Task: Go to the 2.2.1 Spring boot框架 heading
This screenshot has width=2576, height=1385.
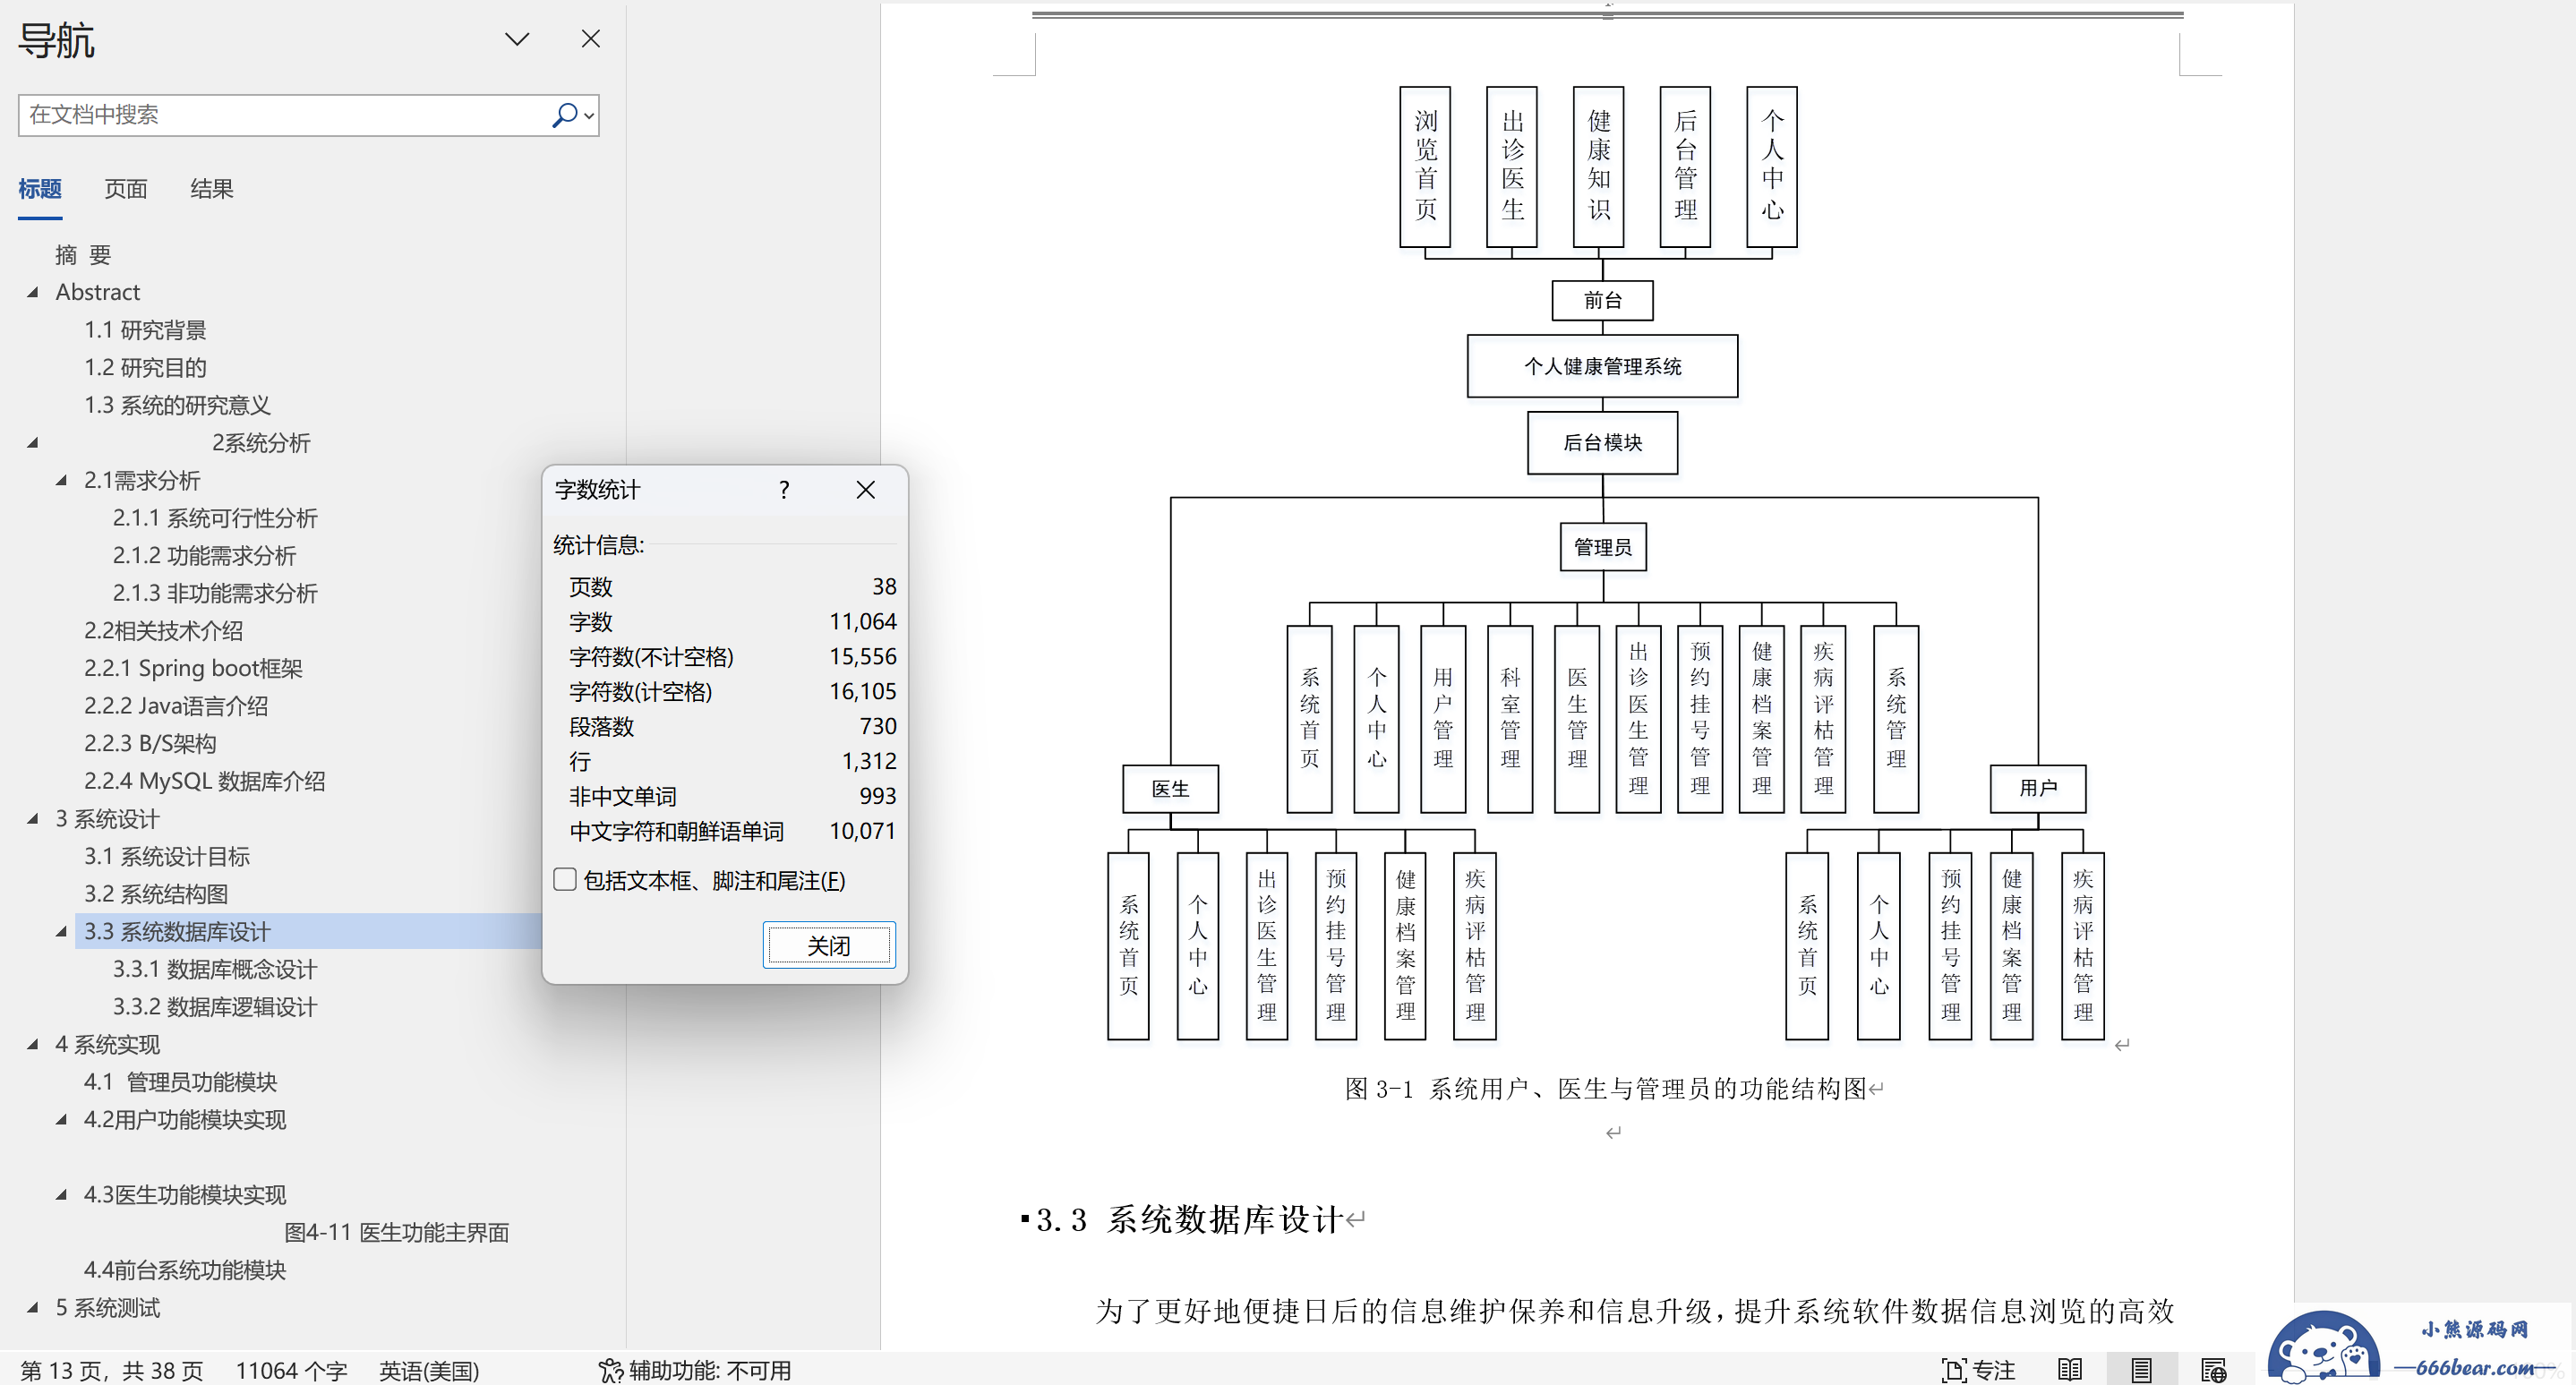Action: 193,668
